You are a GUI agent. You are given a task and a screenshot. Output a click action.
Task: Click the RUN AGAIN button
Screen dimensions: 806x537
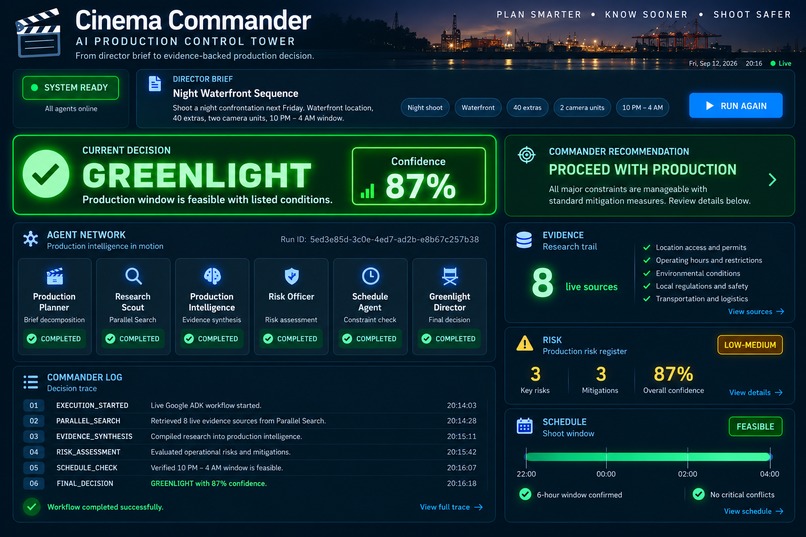(736, 105)
